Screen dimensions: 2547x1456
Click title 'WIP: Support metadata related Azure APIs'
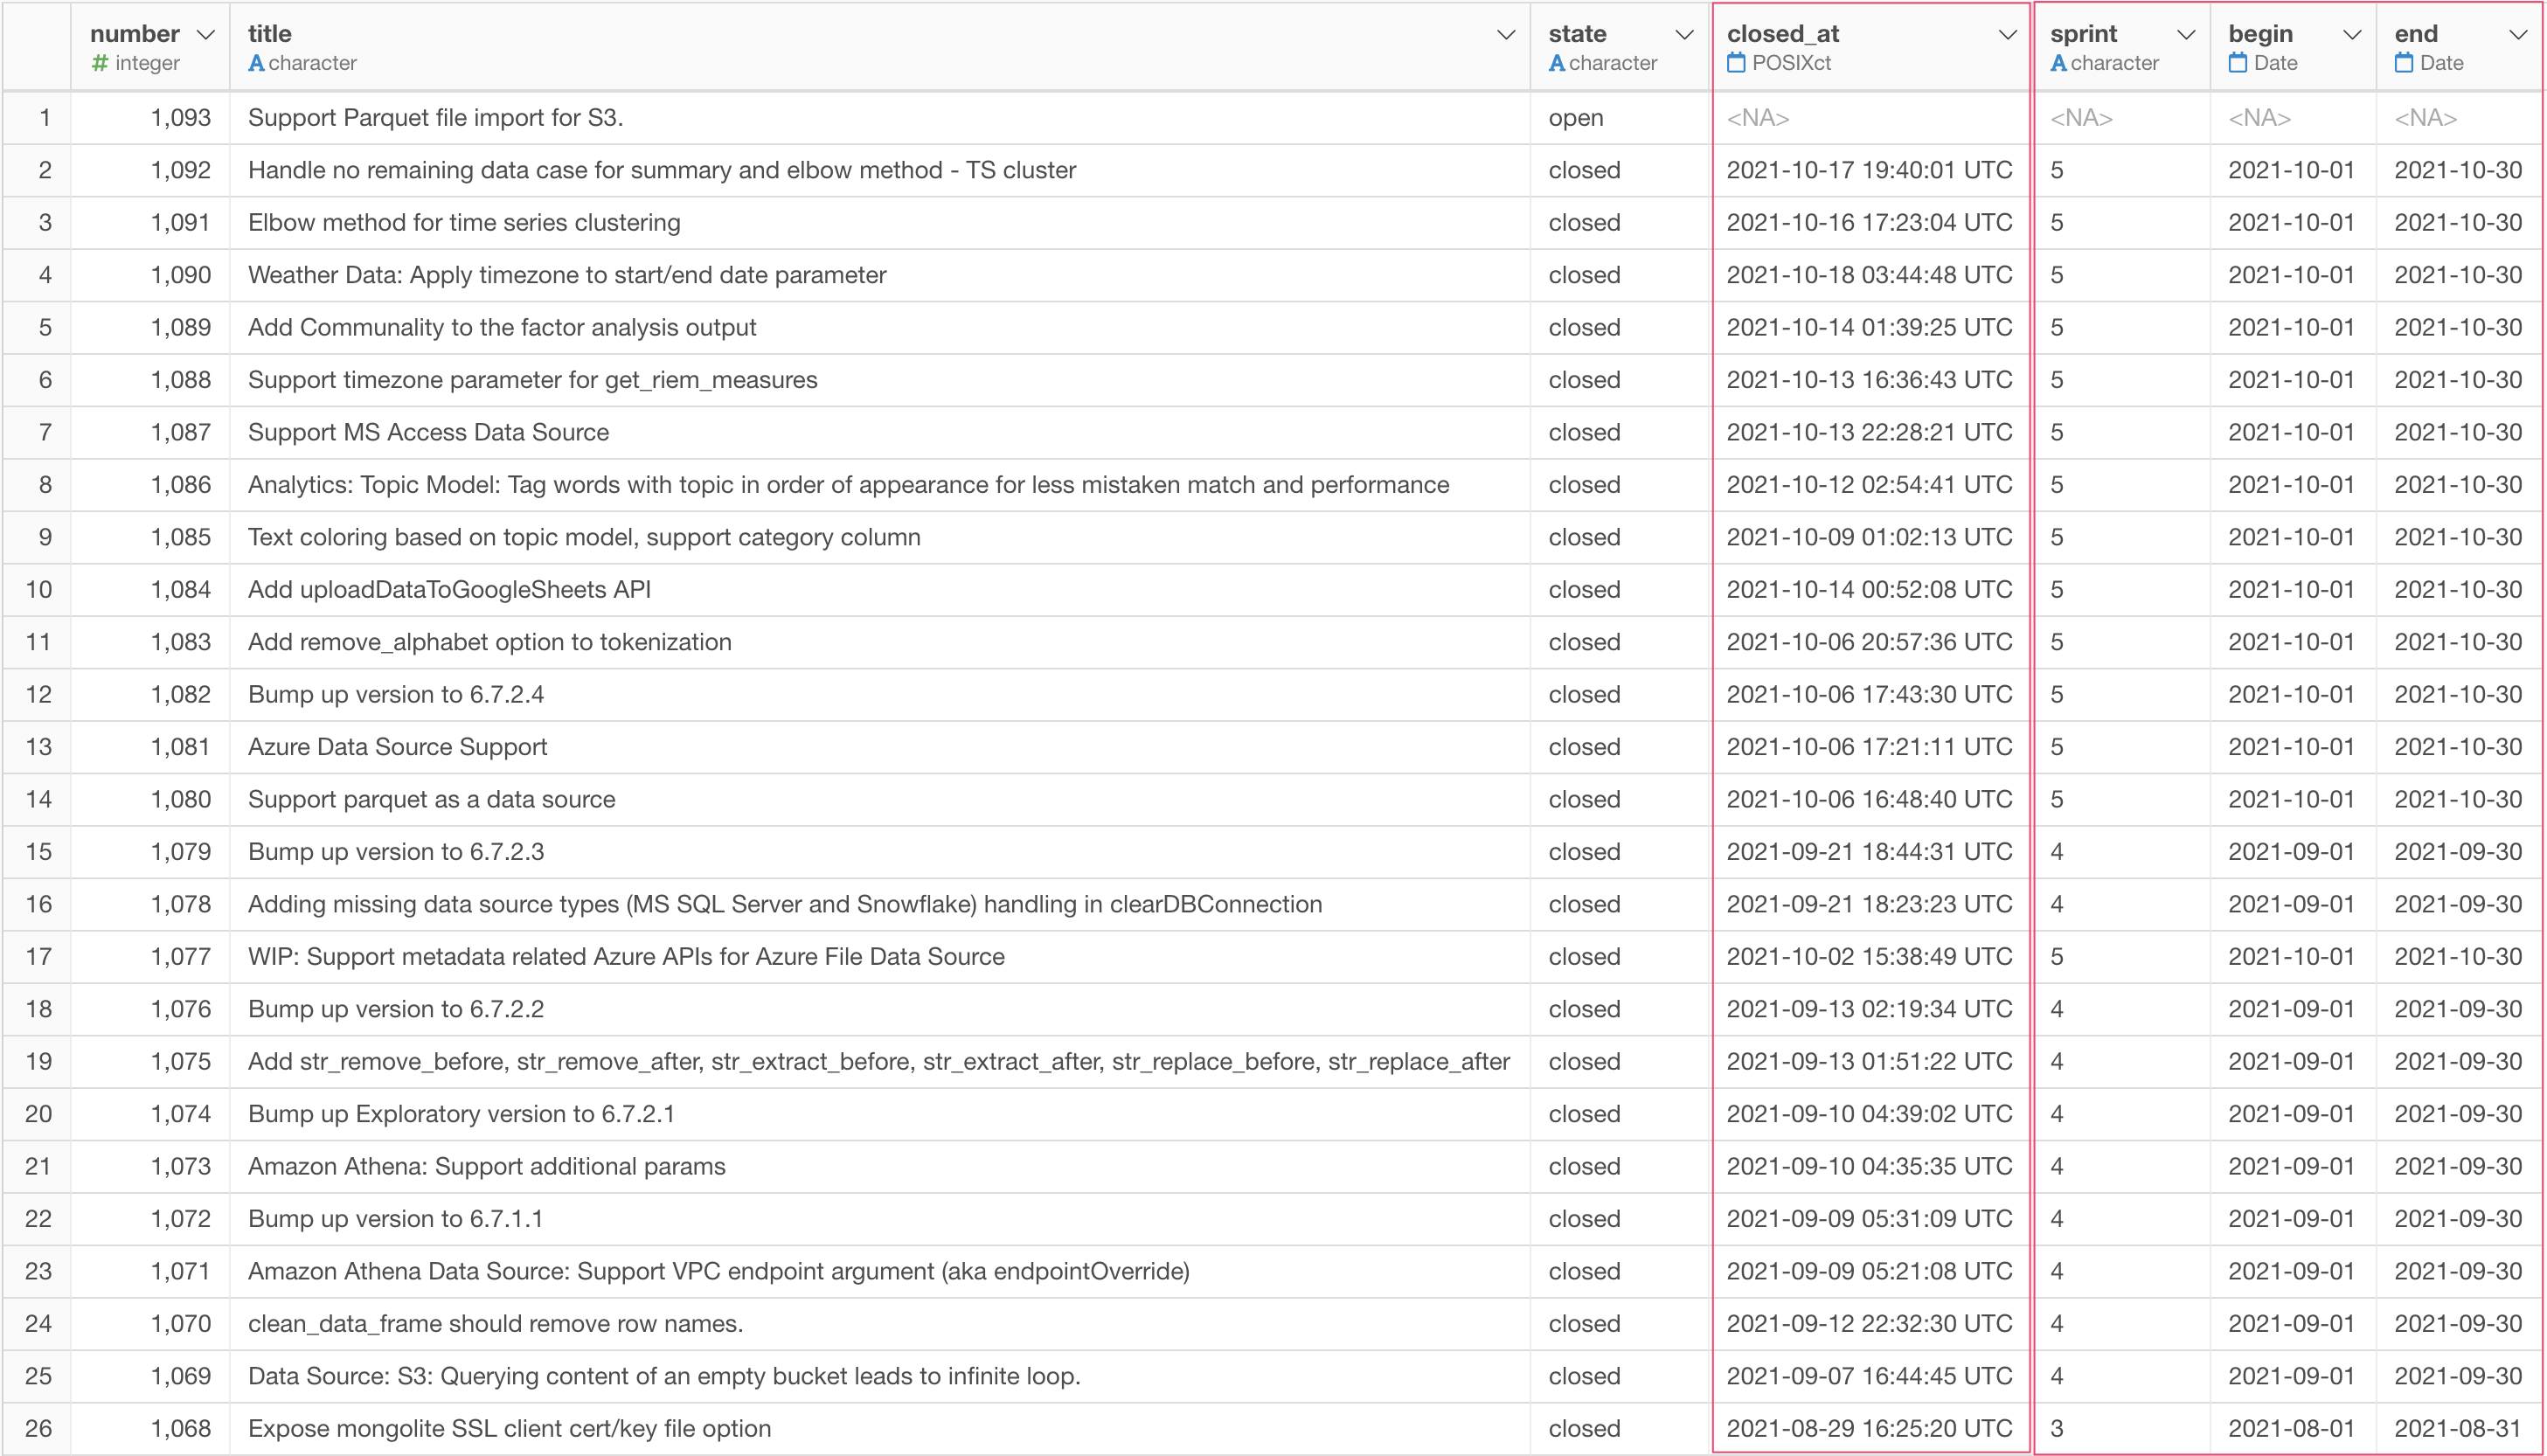click(x=626, y=957)
